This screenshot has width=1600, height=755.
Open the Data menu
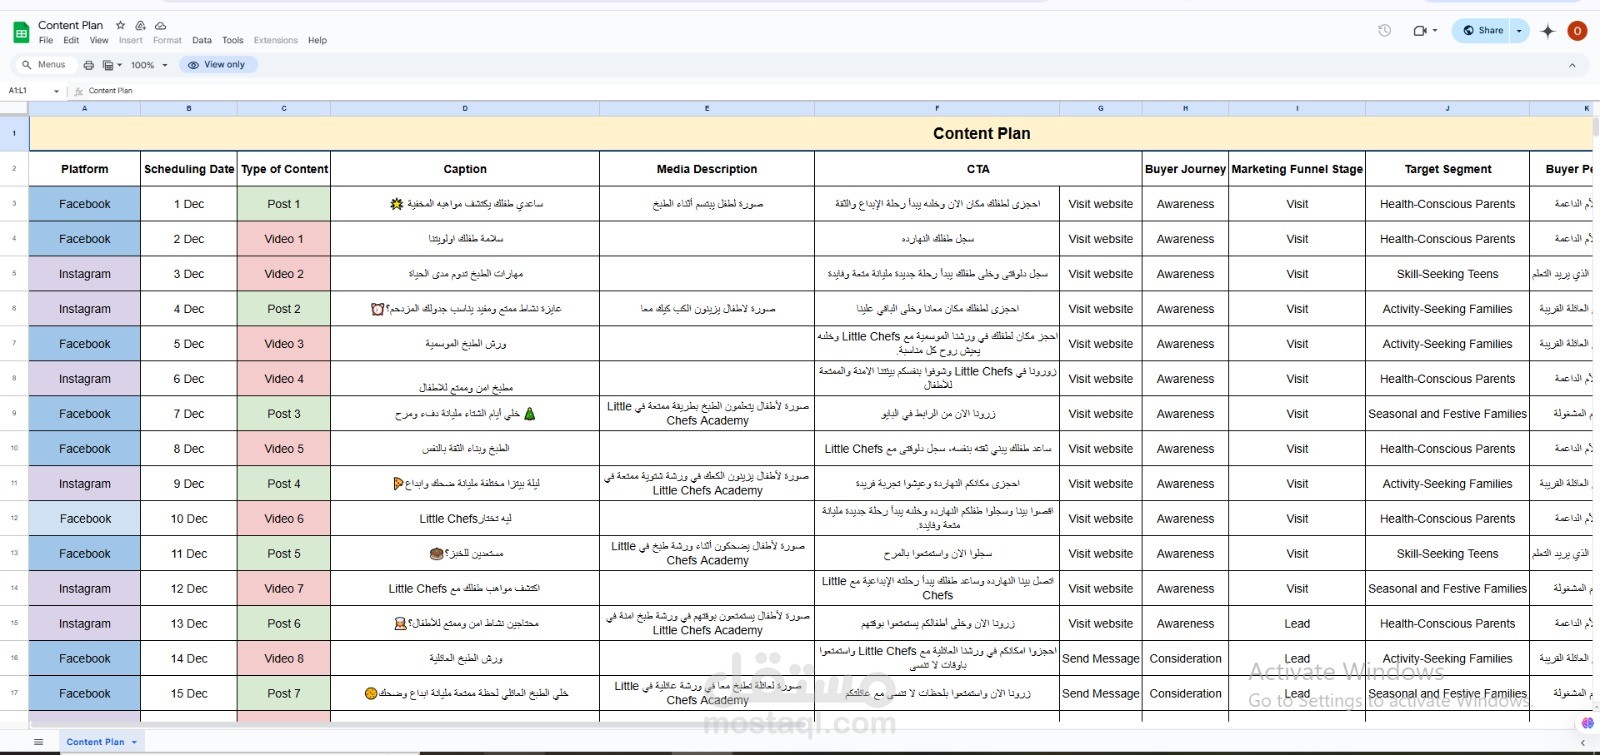point(202,41)
